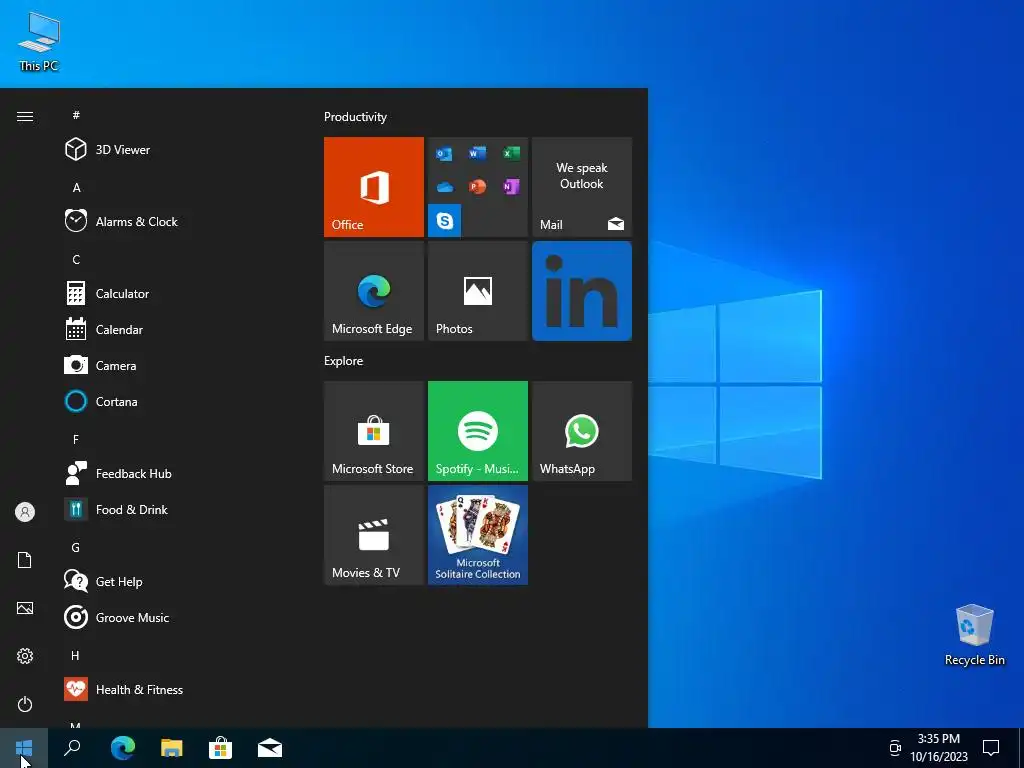Open Microsoft Store tile

(374, 431)
